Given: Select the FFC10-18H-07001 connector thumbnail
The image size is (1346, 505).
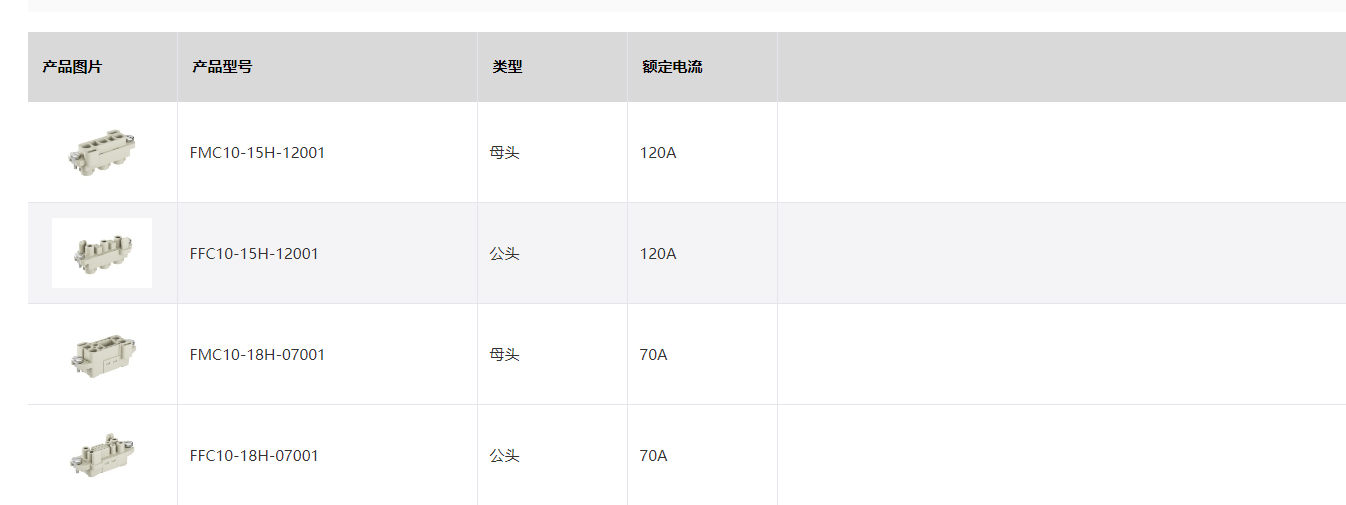Looking at the screenshot, I should tap(102, 455).
